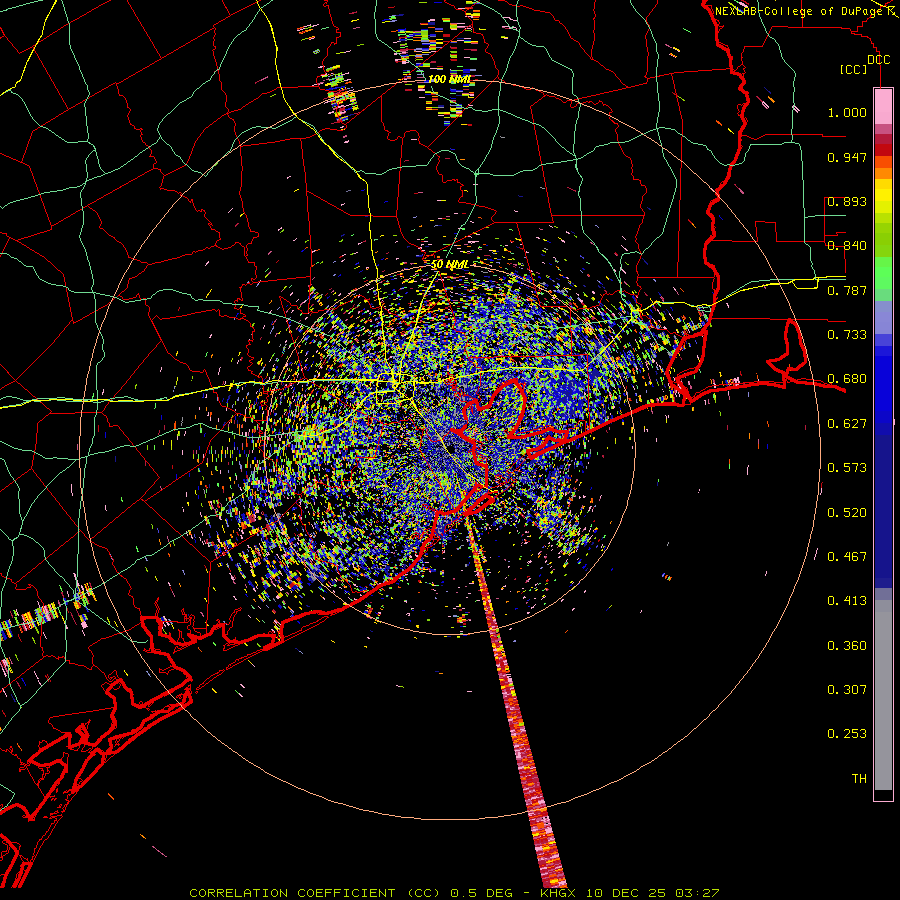Click the 0.787 scale value
The image size is (900, 900).
click(x=847, y=290)
